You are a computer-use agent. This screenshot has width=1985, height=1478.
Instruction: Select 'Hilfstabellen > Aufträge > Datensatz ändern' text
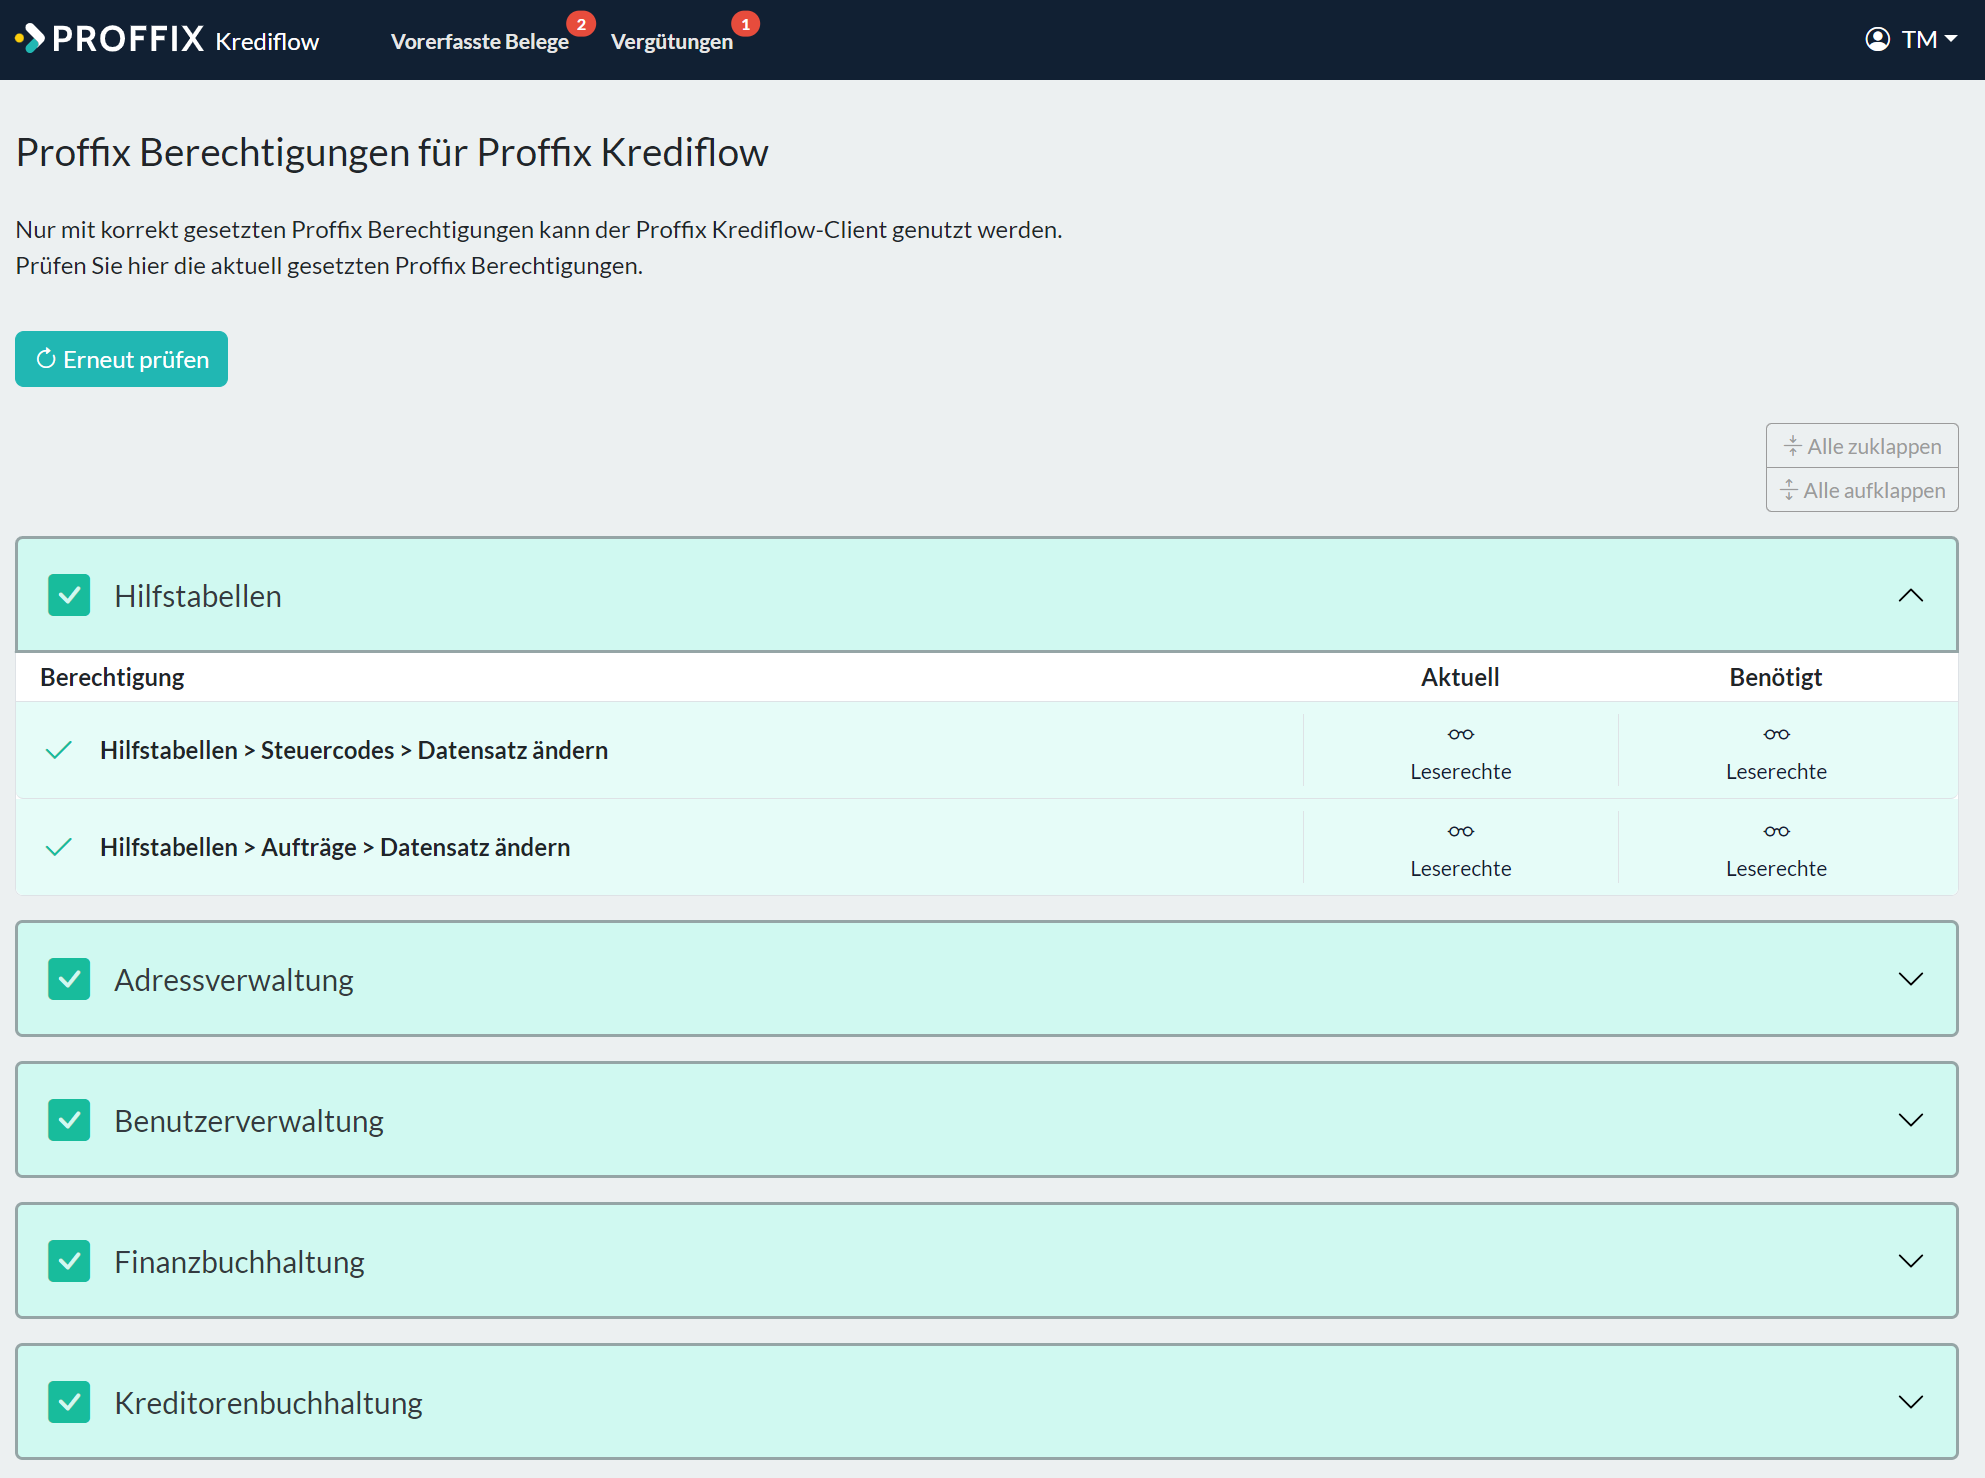point(335,847)
